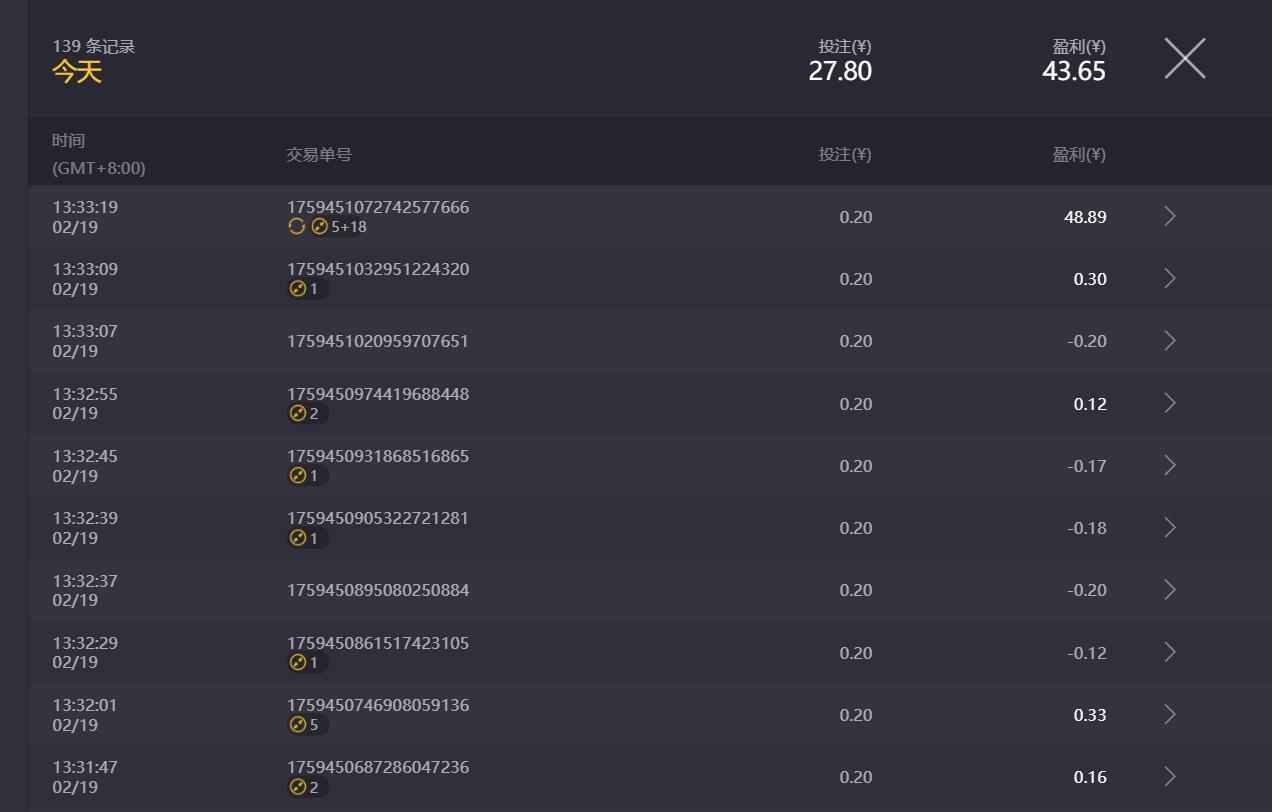Expand the 13:33:07 record with the chevron
This screenshot has height=812, width=1272.
pos(1170,341)
